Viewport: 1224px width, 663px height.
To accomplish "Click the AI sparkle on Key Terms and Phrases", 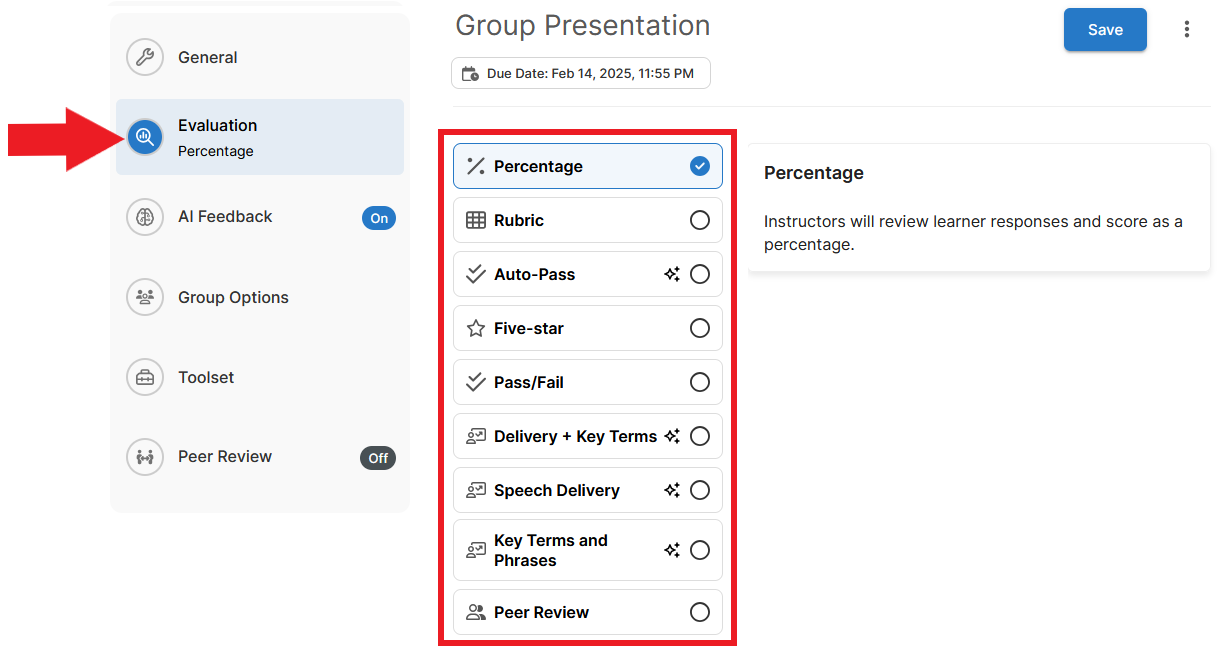I will coord(672,550).
